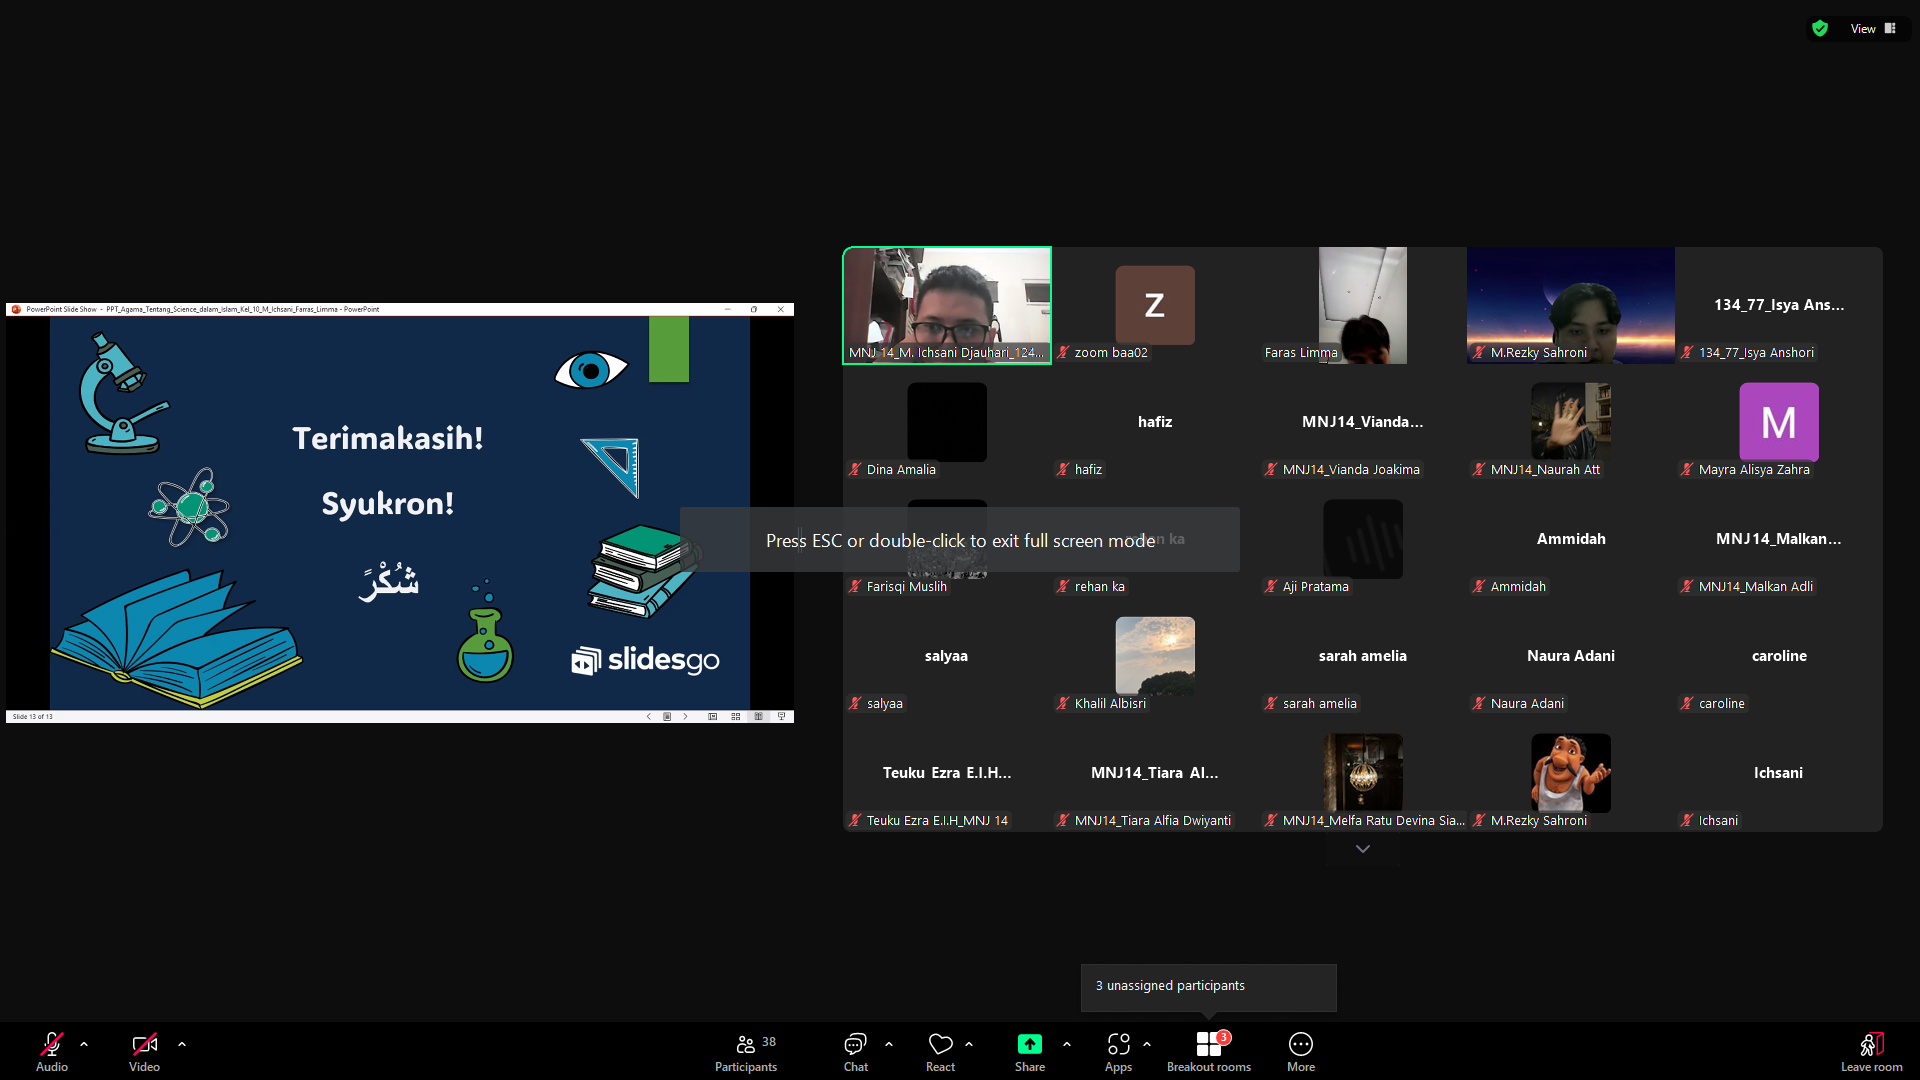The height and width of the screenshot is (1080, 1920).
Task: Open the React emoji menu
Action: coord(940,1051)
